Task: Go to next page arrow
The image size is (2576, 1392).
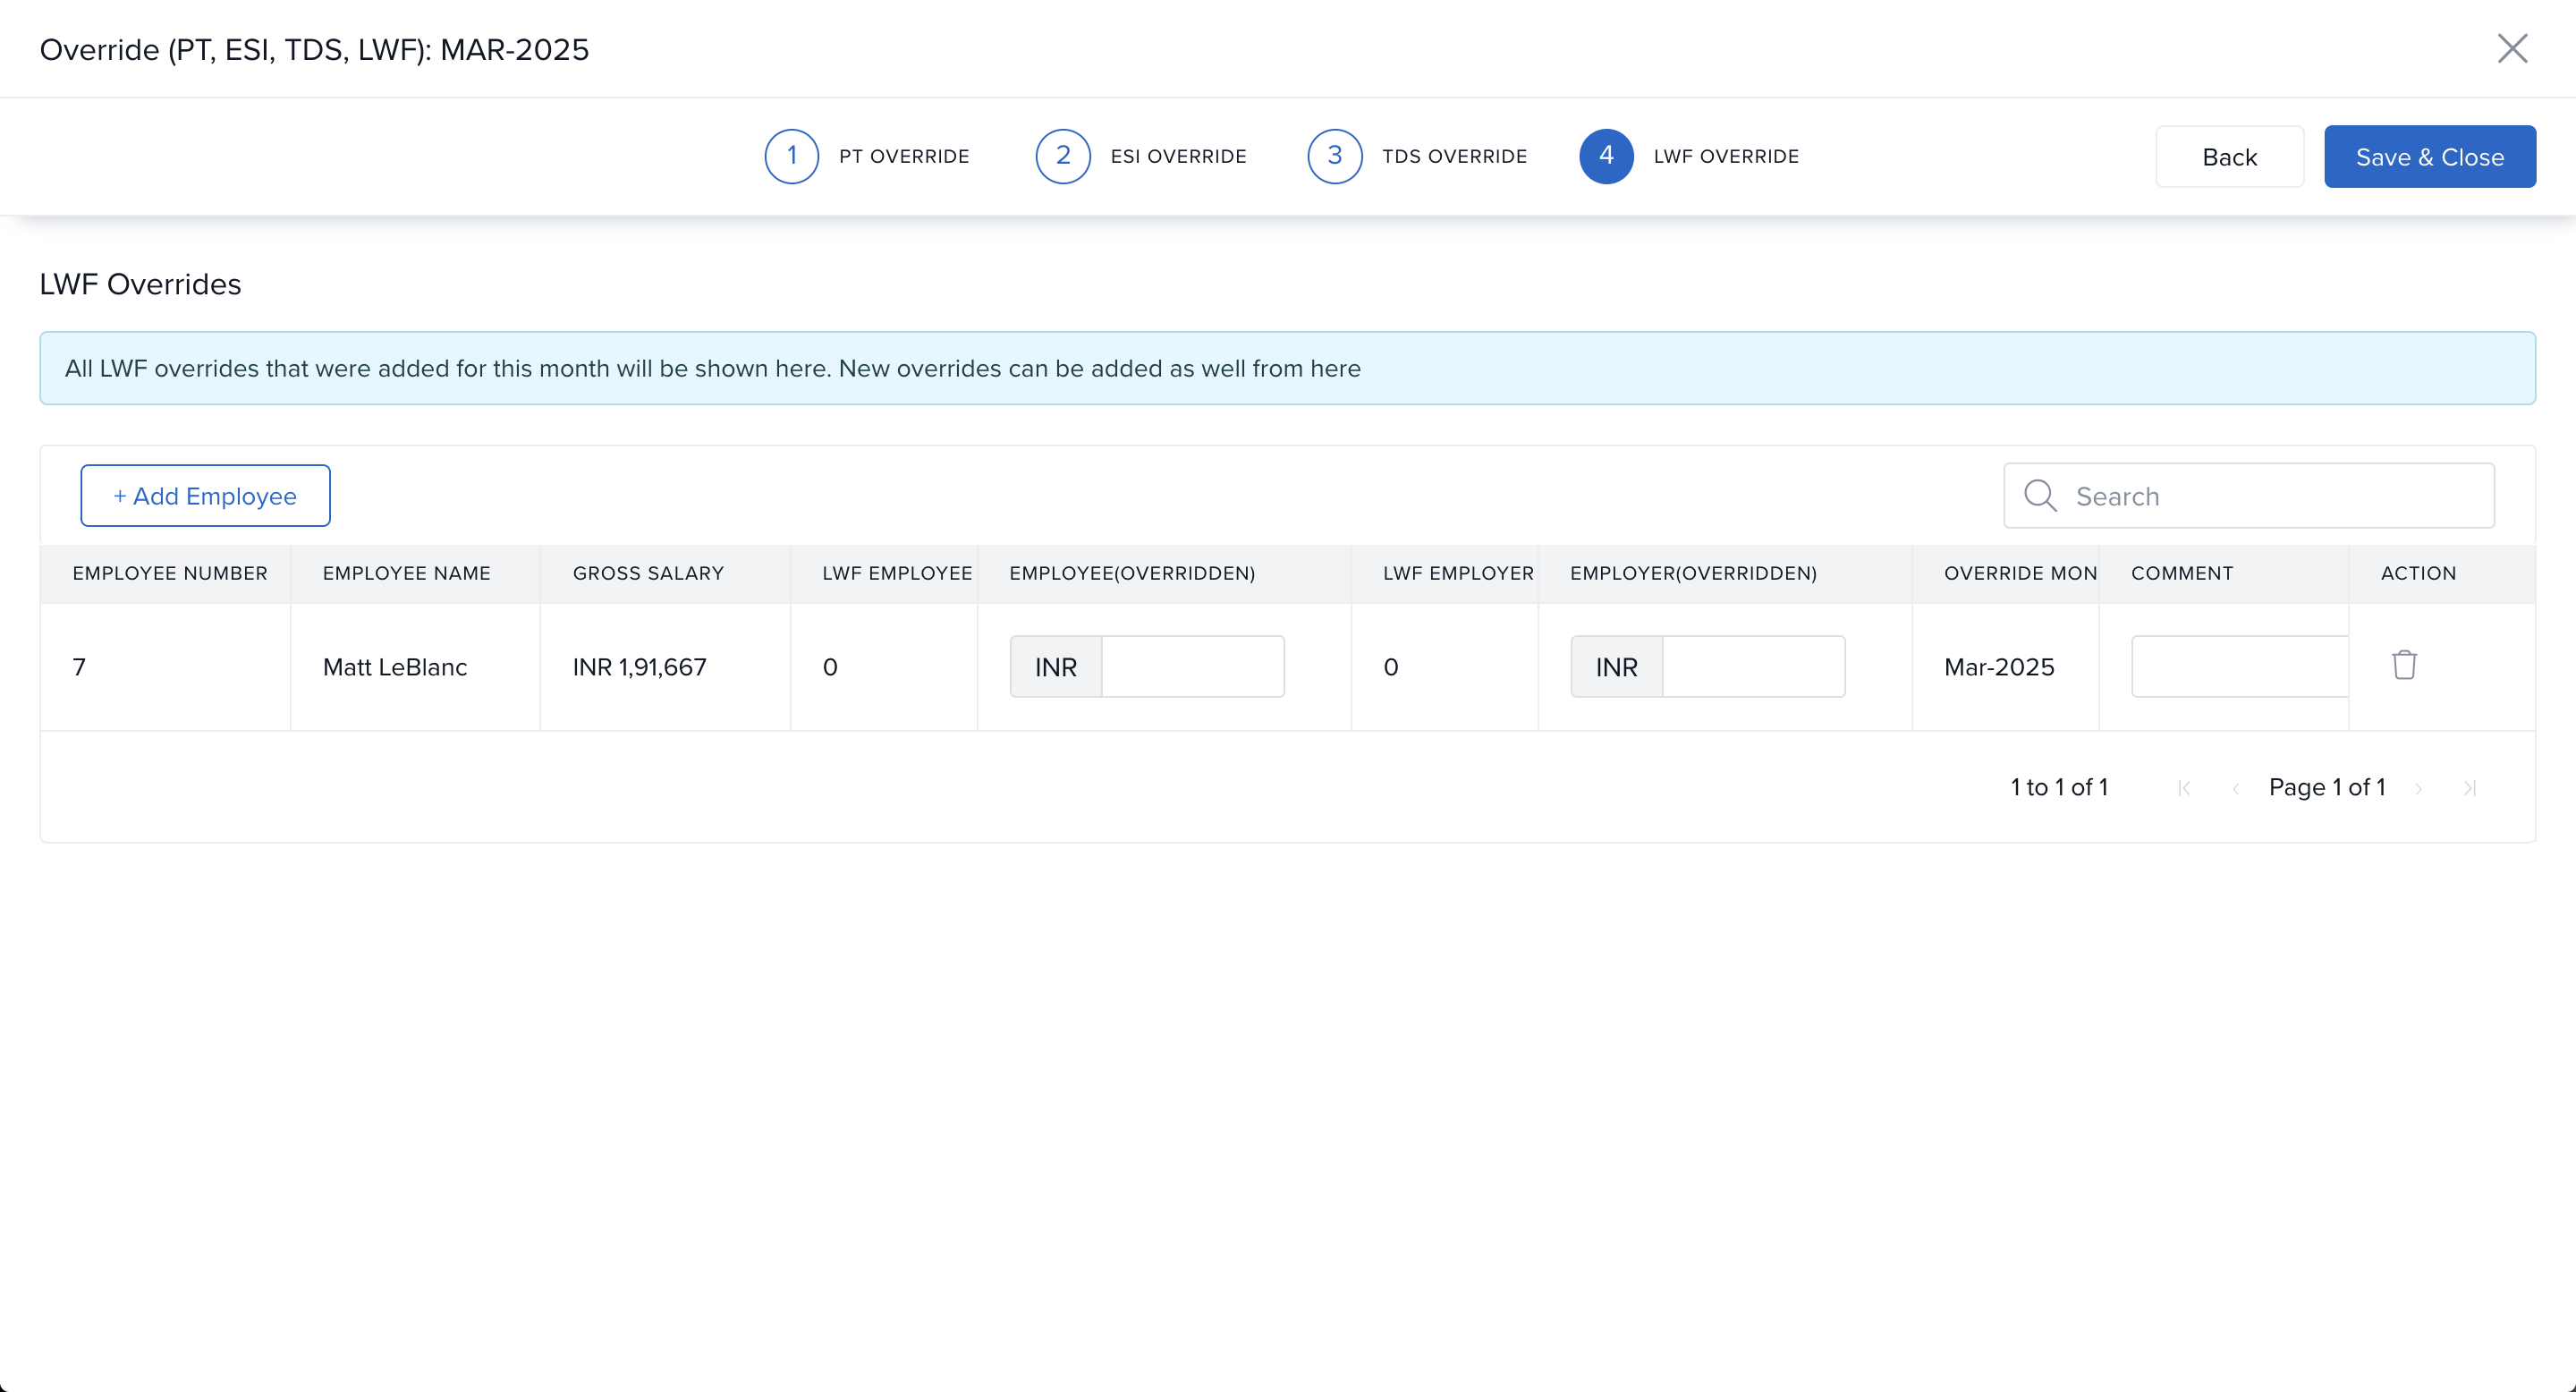Action: click(x=2419, y=788)
